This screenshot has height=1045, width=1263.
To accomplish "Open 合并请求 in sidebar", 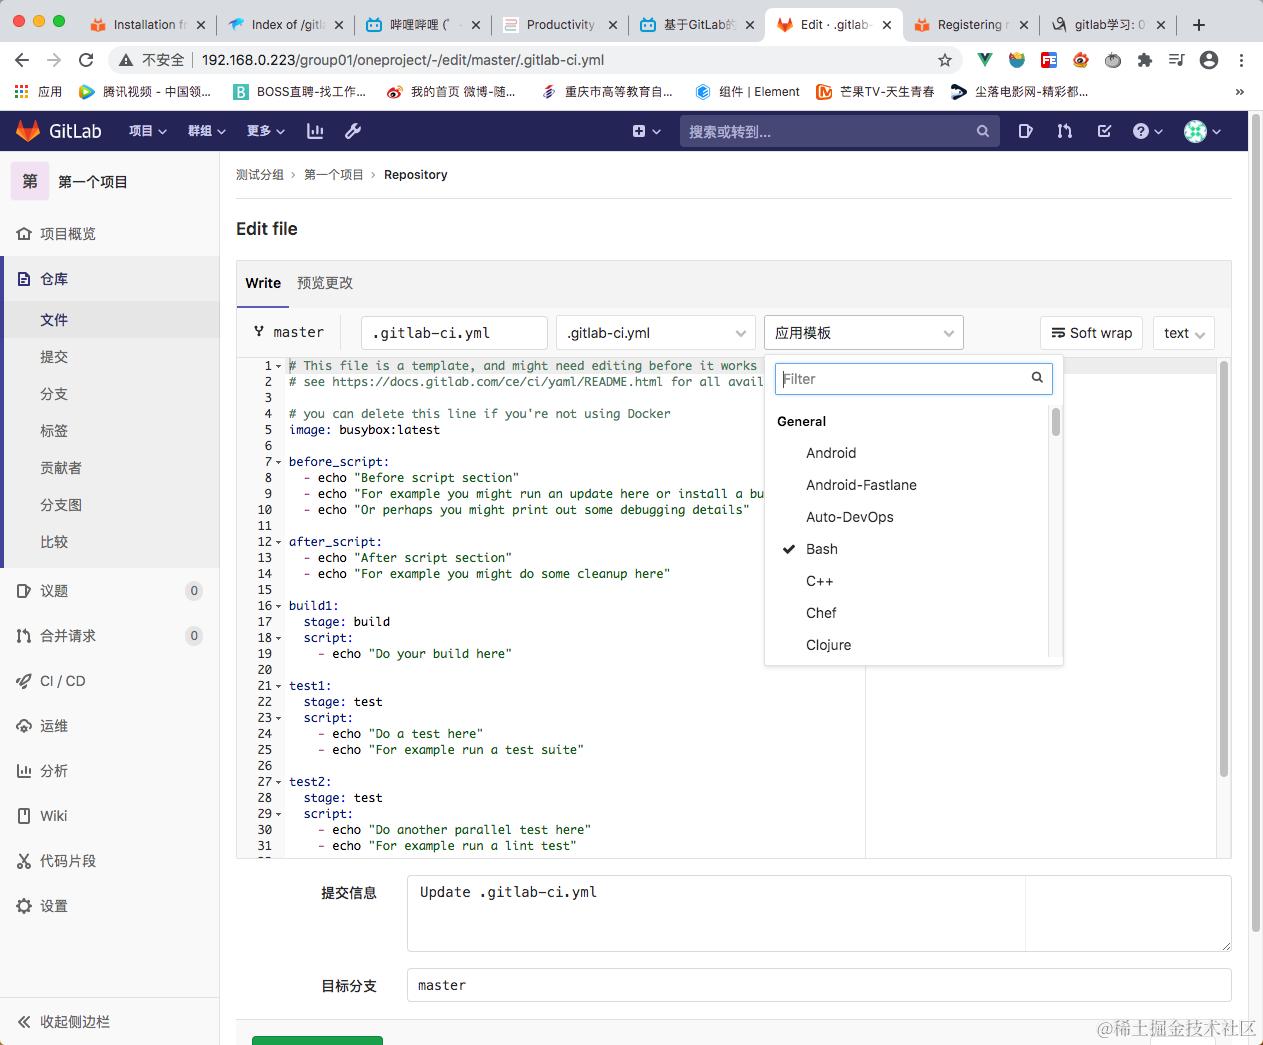I will (x=110, y=636).
